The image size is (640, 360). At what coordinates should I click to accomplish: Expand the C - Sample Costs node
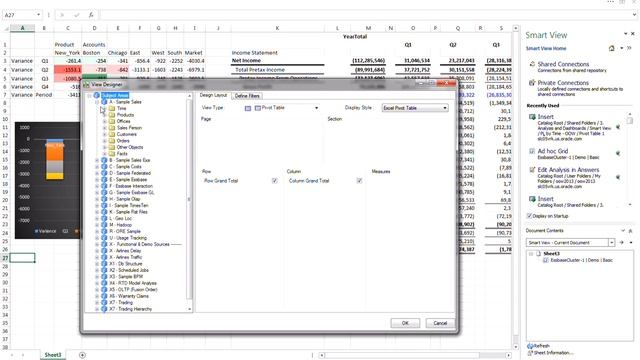(x=97, y=167)
